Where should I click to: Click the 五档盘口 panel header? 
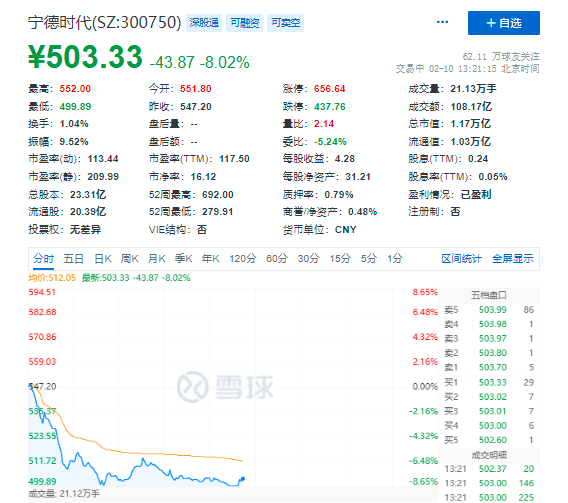tap(489, 295)
